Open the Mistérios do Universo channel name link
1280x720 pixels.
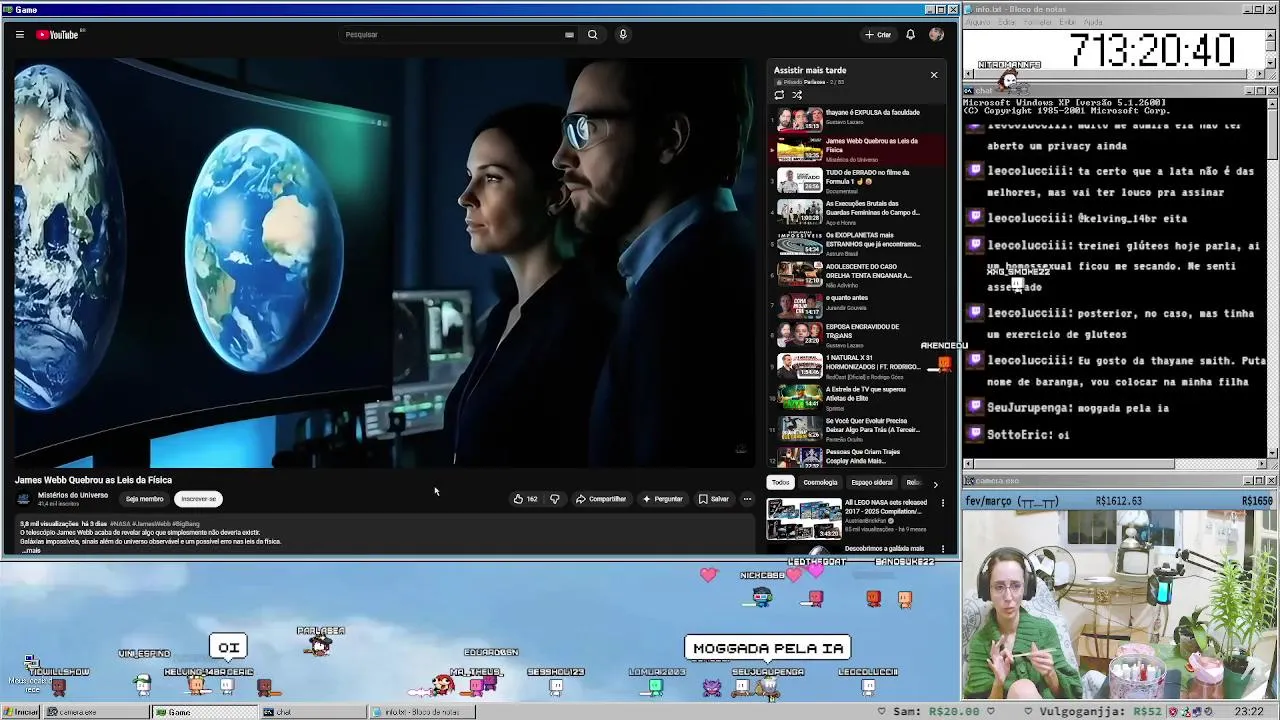click(x=73, y=495)
